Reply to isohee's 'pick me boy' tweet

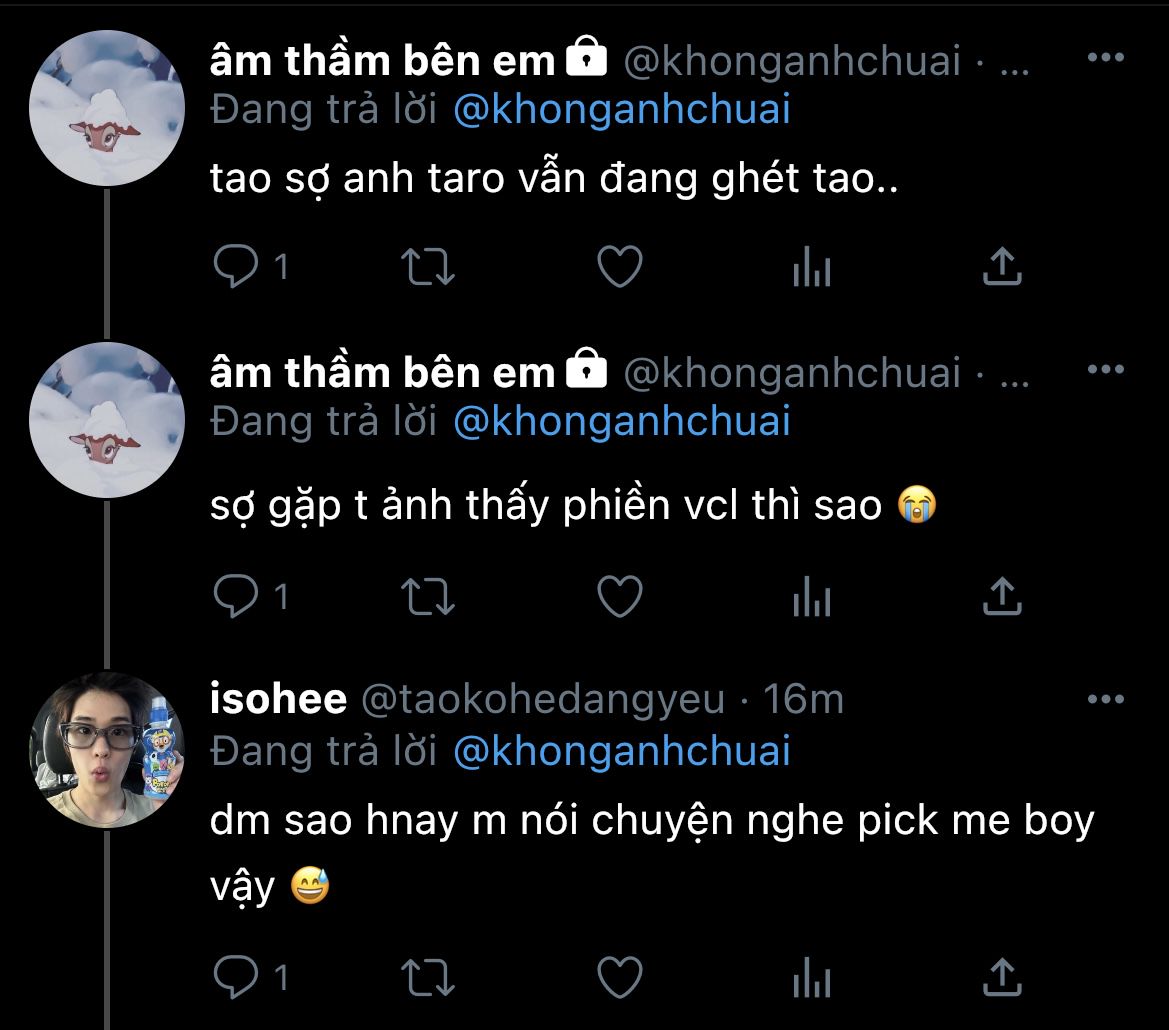click(237, 977)
